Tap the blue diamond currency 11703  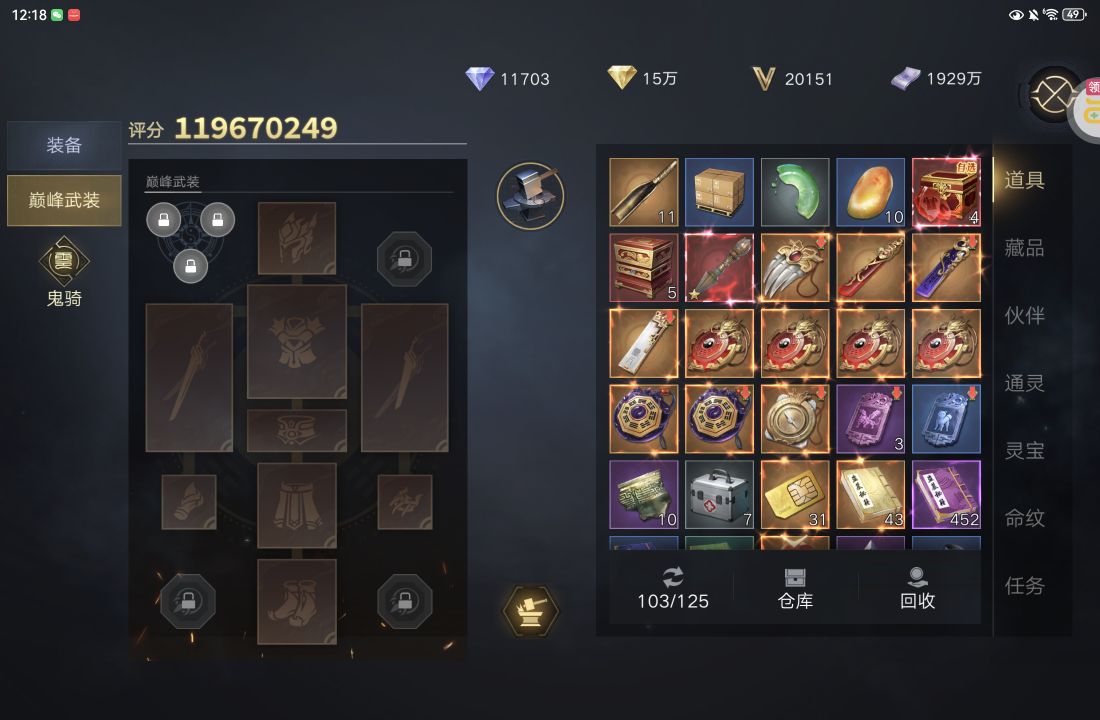coord(508,79)
